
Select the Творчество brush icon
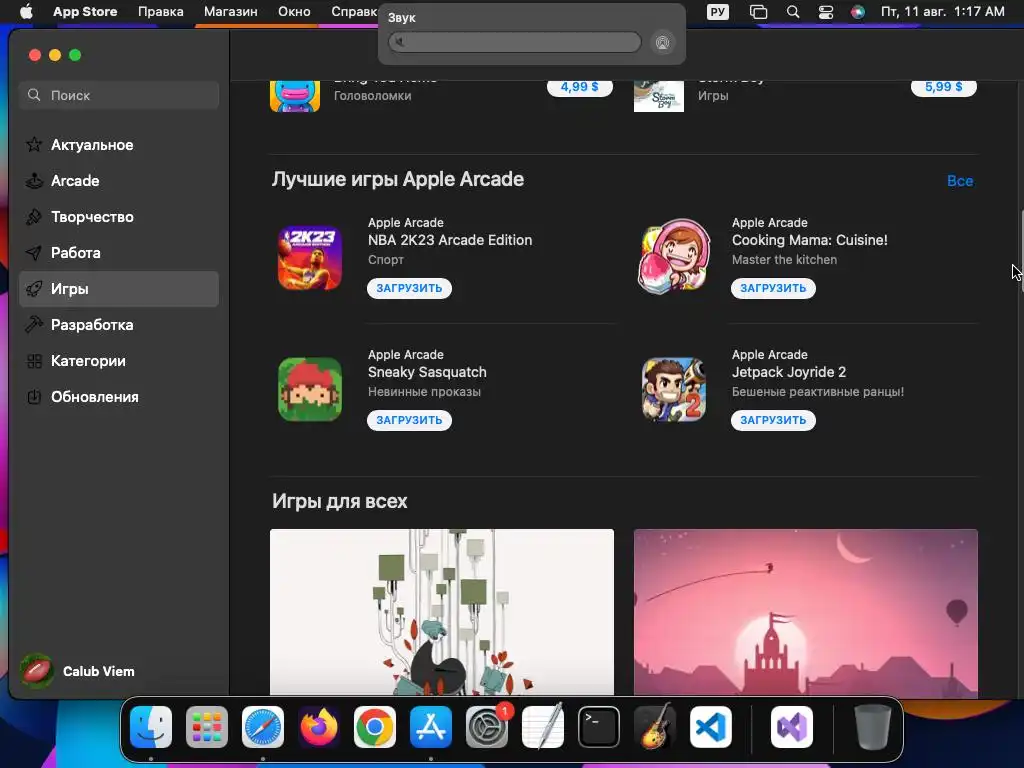click(x=34, y=216)
